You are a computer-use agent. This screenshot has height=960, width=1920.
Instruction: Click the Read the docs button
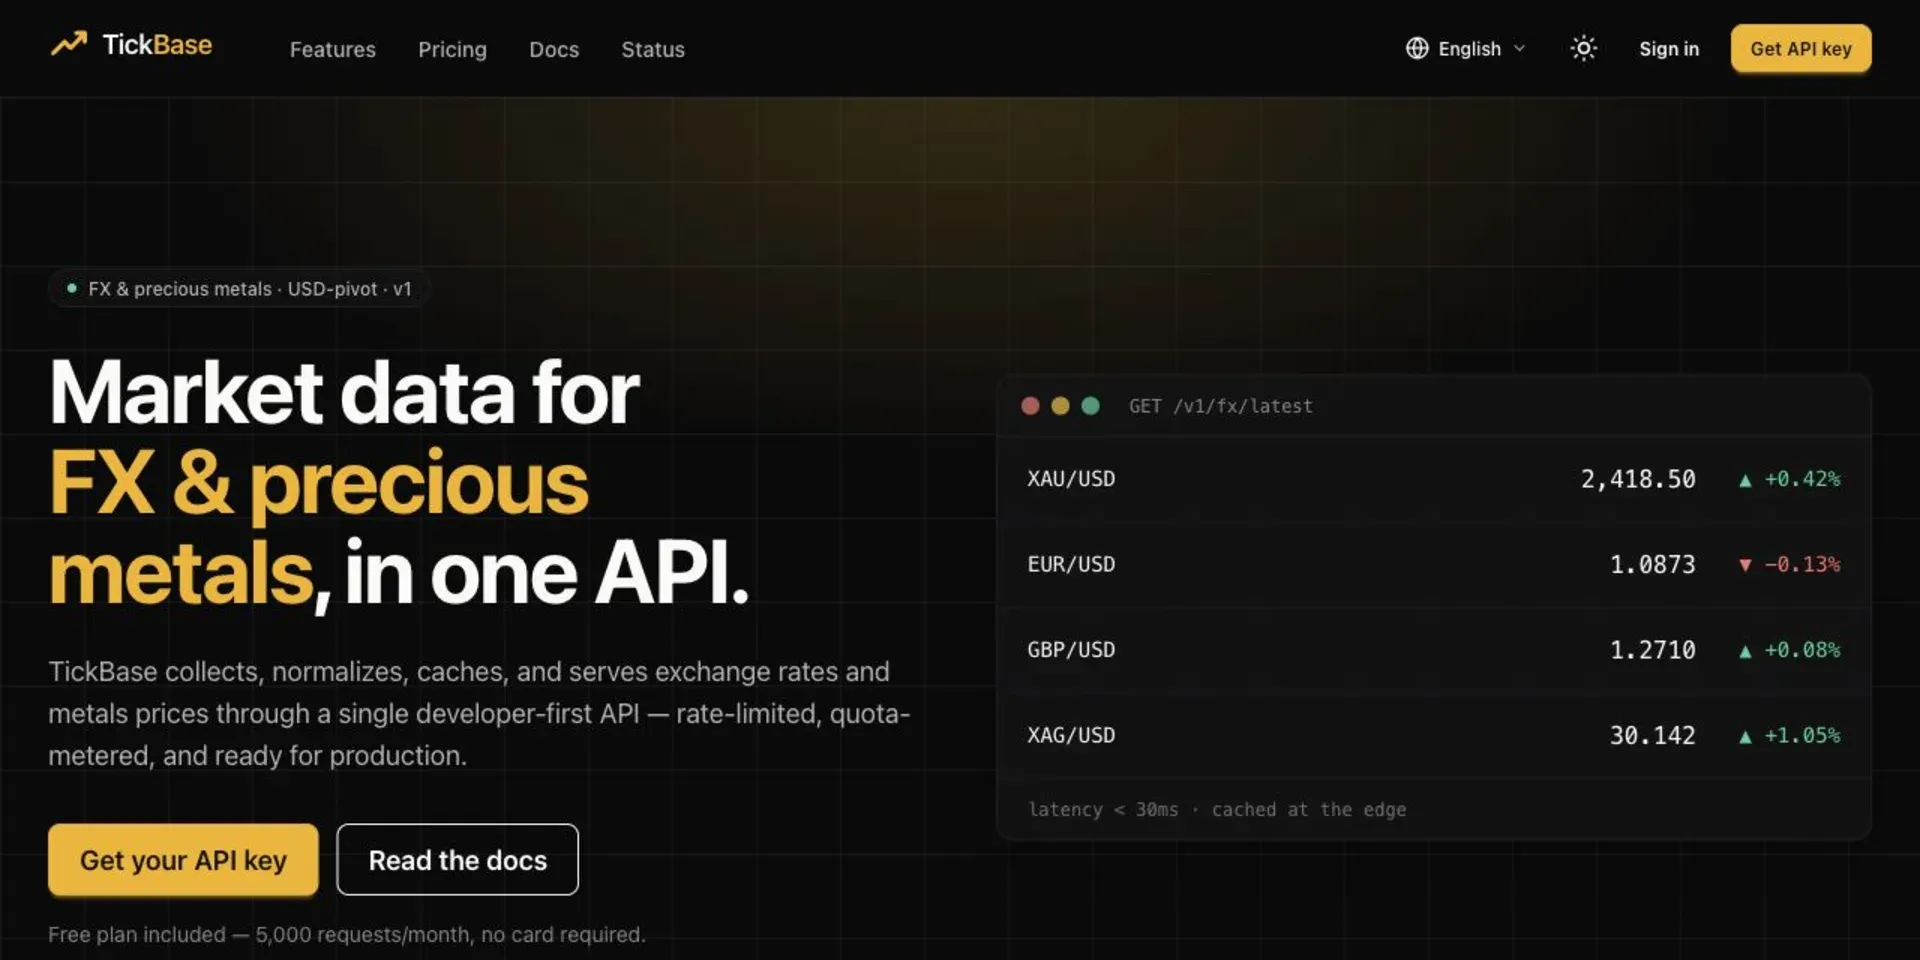[x=457, y=860]
